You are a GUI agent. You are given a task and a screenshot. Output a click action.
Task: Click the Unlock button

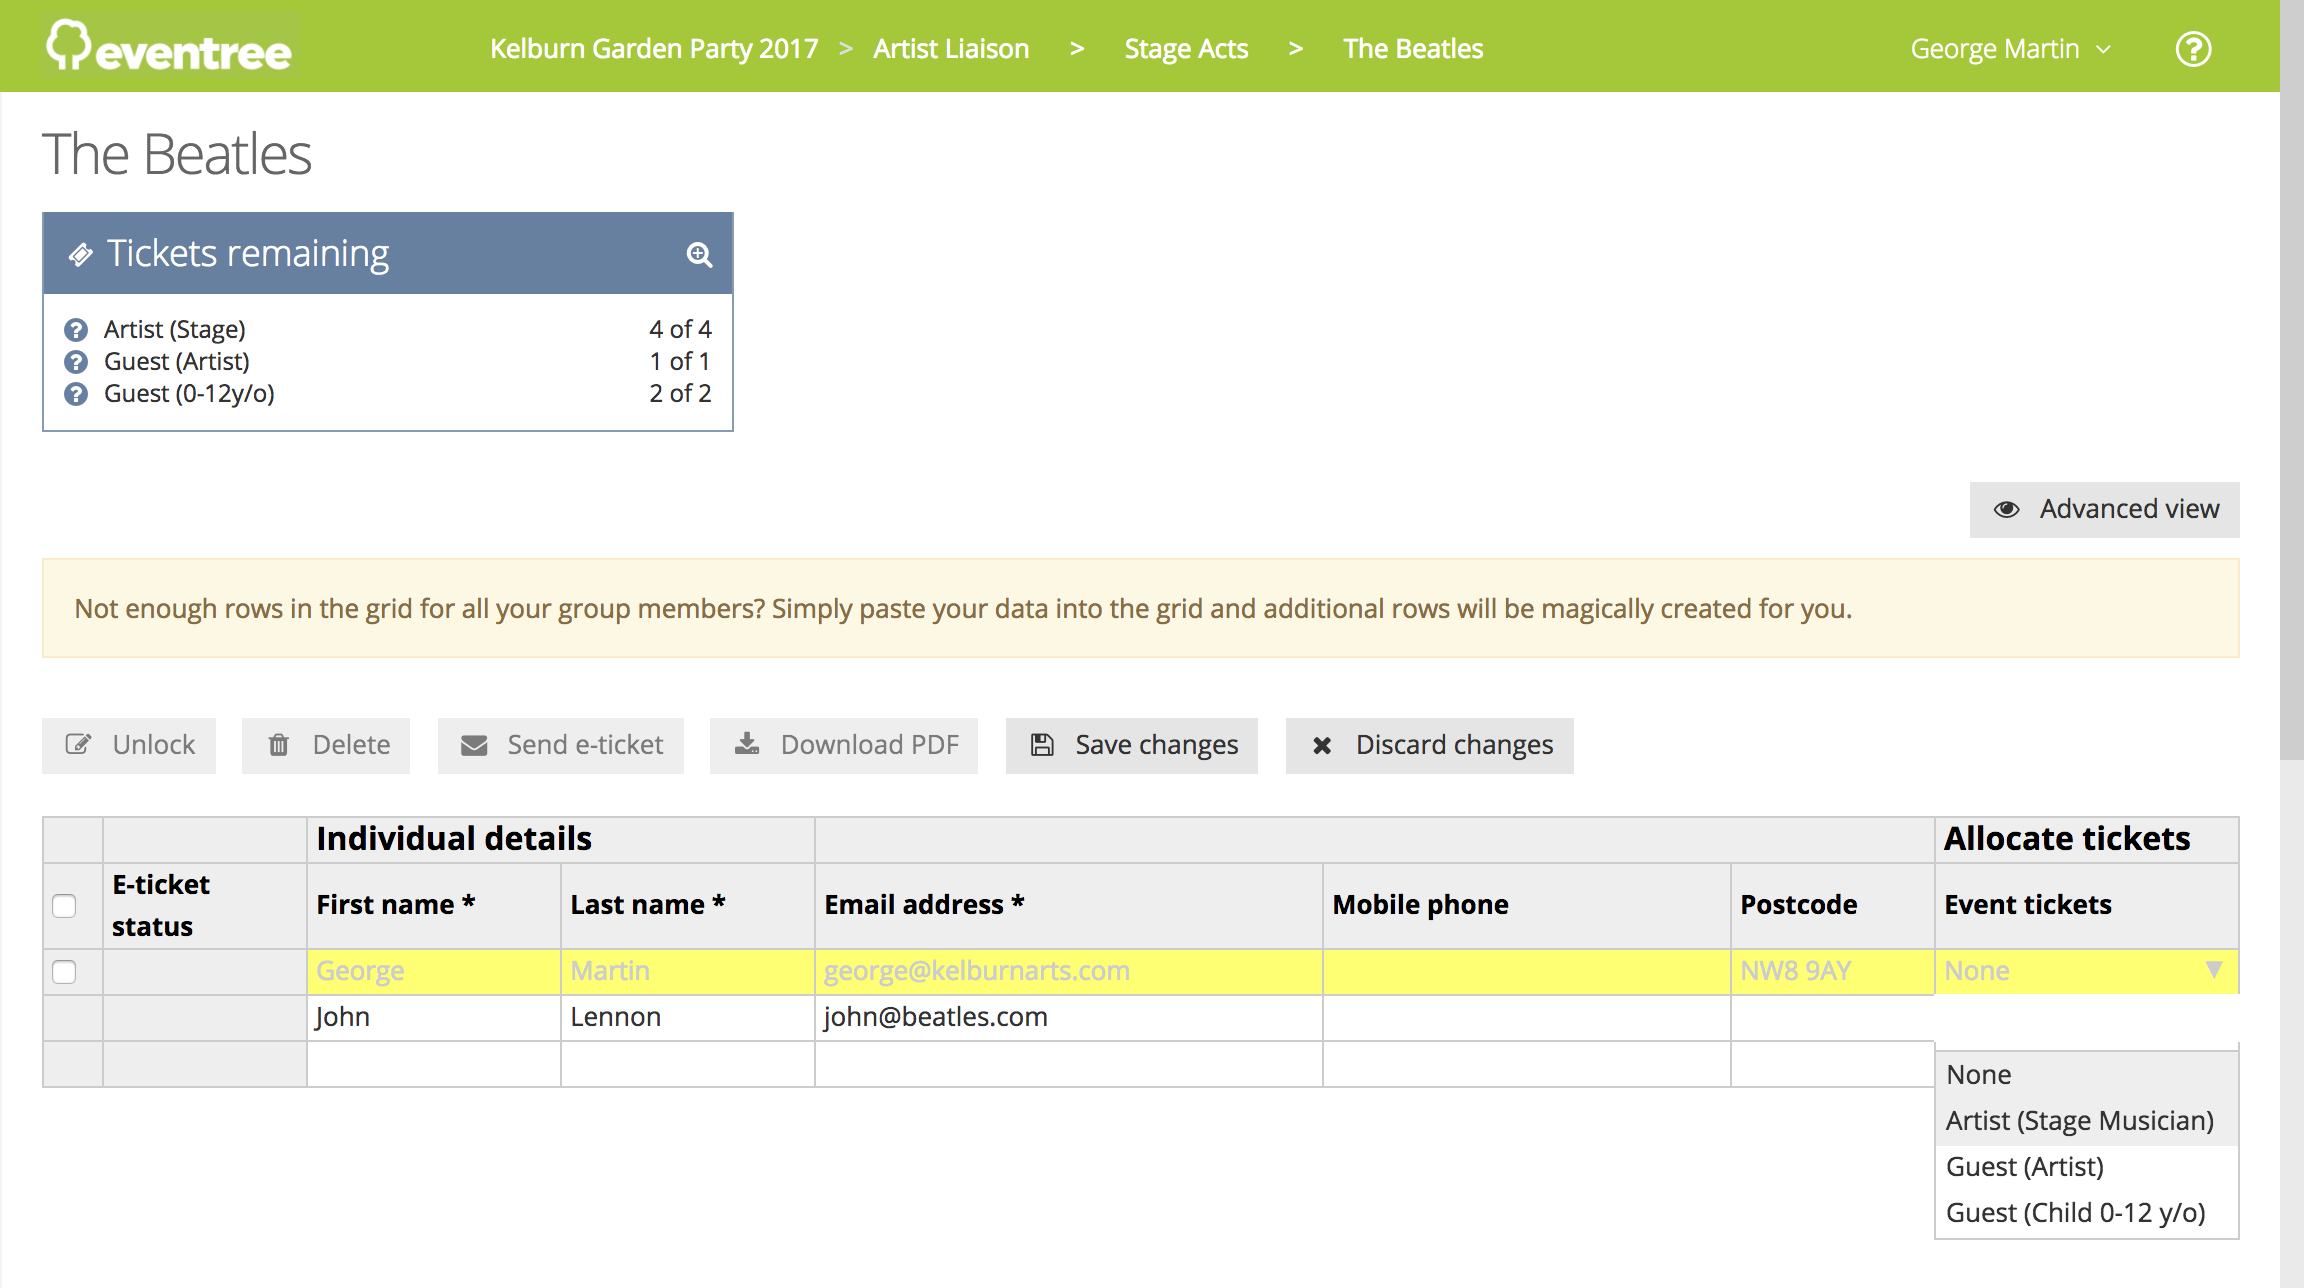pos(129,745)
